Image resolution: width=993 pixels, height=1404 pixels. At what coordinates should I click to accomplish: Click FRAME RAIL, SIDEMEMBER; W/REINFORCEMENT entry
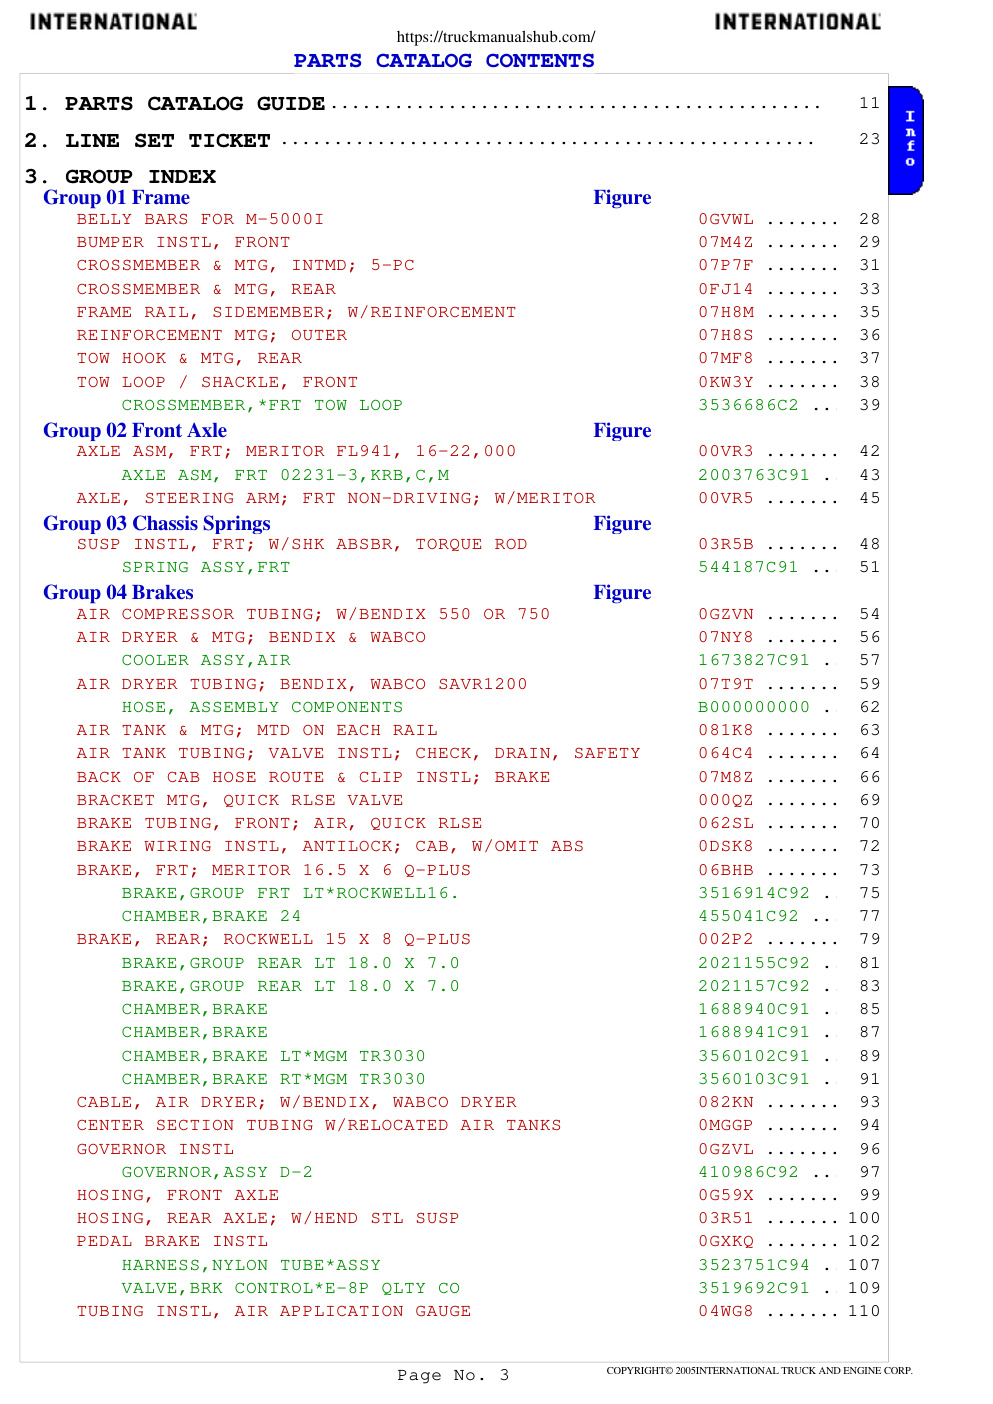(296, 312)
